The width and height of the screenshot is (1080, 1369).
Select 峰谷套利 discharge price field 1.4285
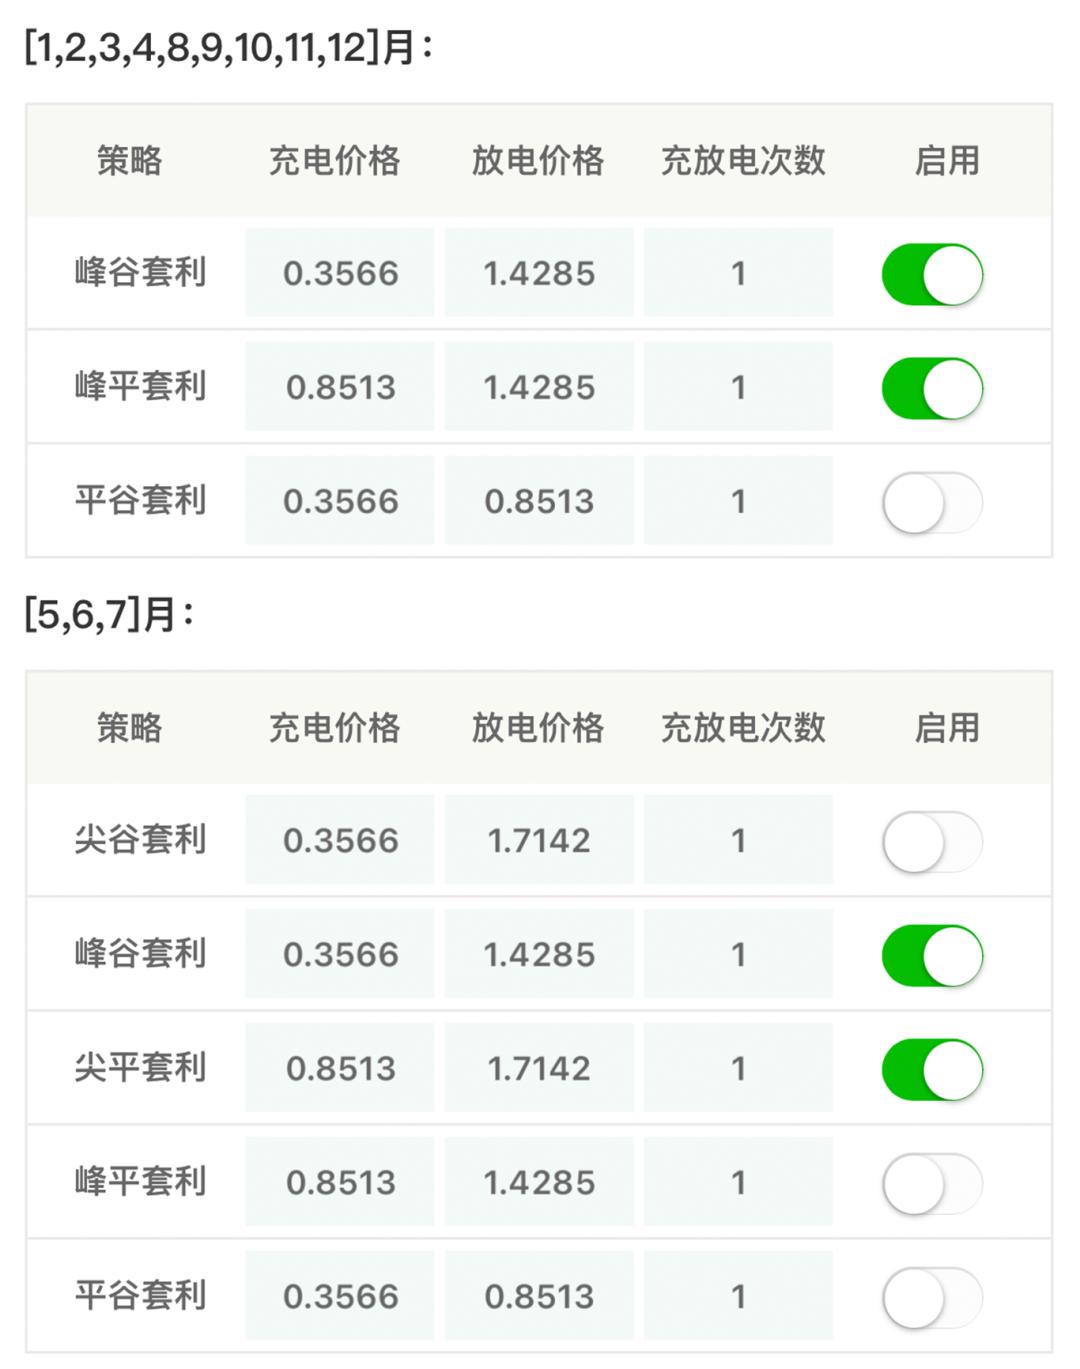click(538, 273)
